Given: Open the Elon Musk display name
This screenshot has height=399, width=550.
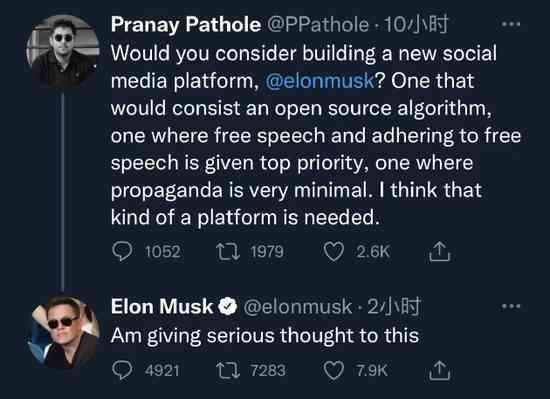Looking at the screenshot, I should click(162, 306).
